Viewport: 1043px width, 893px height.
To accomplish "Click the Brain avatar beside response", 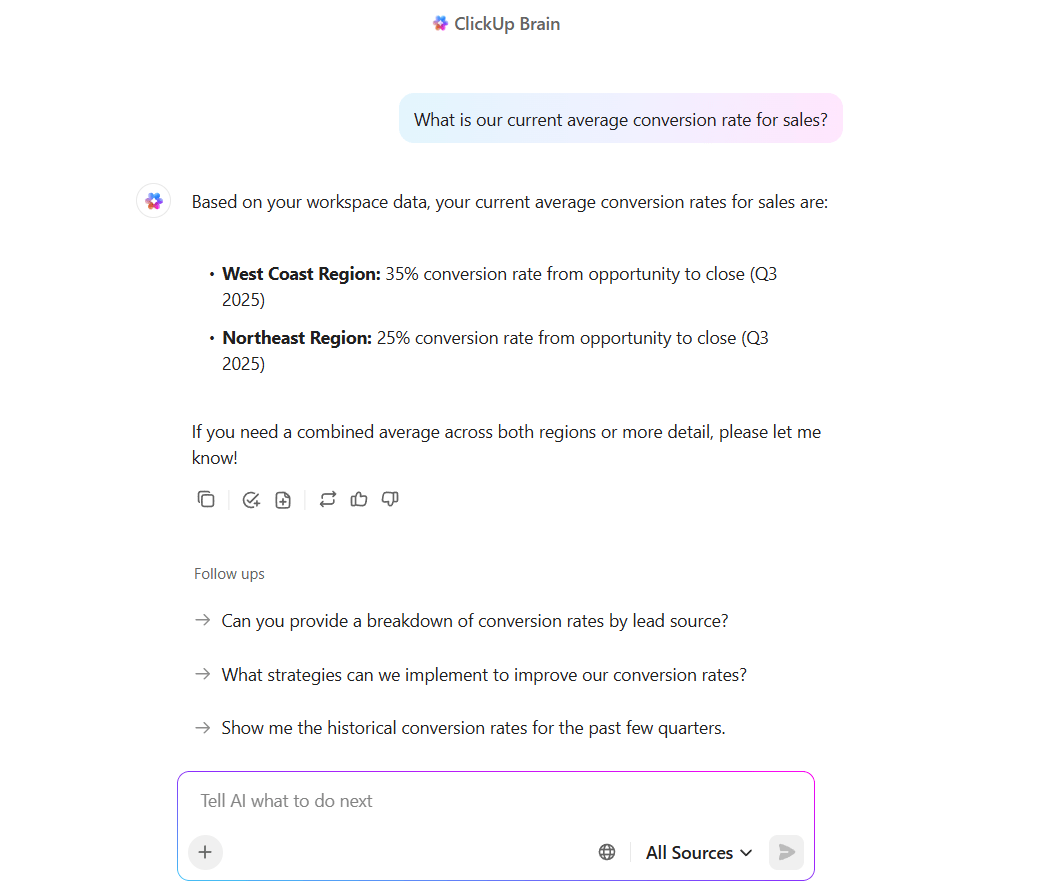I will 154,201.
